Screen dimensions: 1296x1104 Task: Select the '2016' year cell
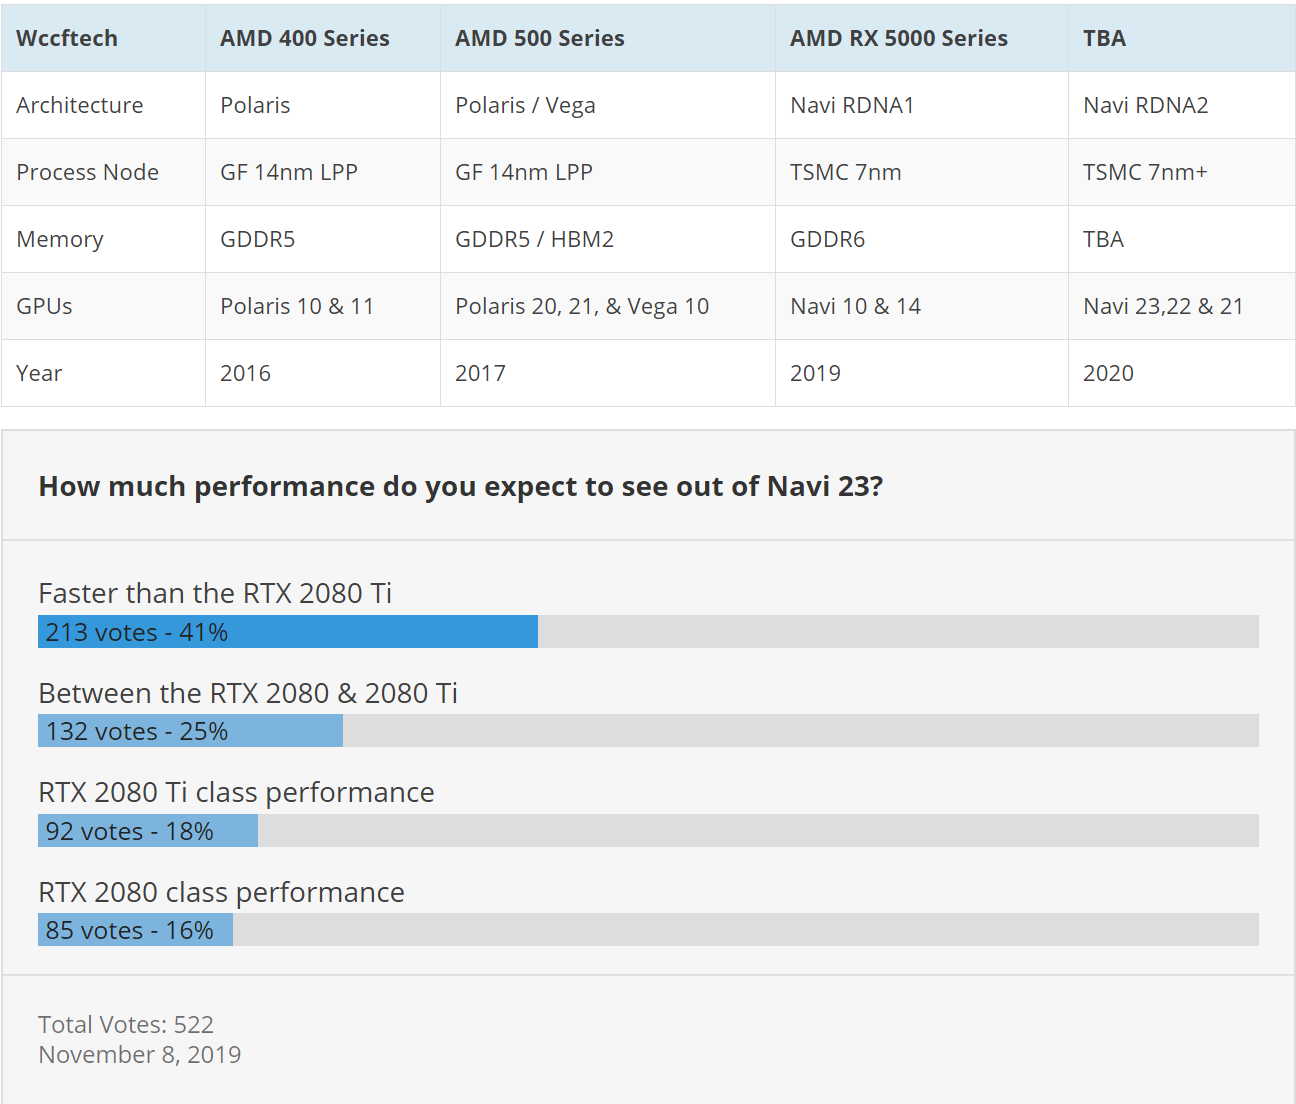[323, 373]
